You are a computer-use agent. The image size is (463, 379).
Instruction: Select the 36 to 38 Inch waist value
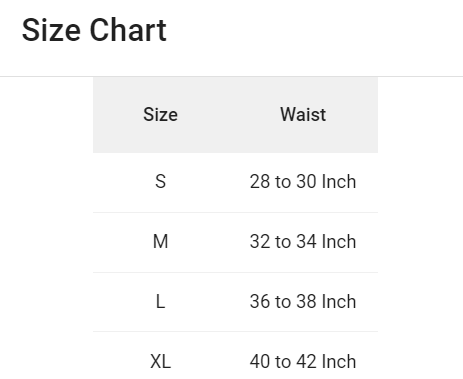pos(303,301)
